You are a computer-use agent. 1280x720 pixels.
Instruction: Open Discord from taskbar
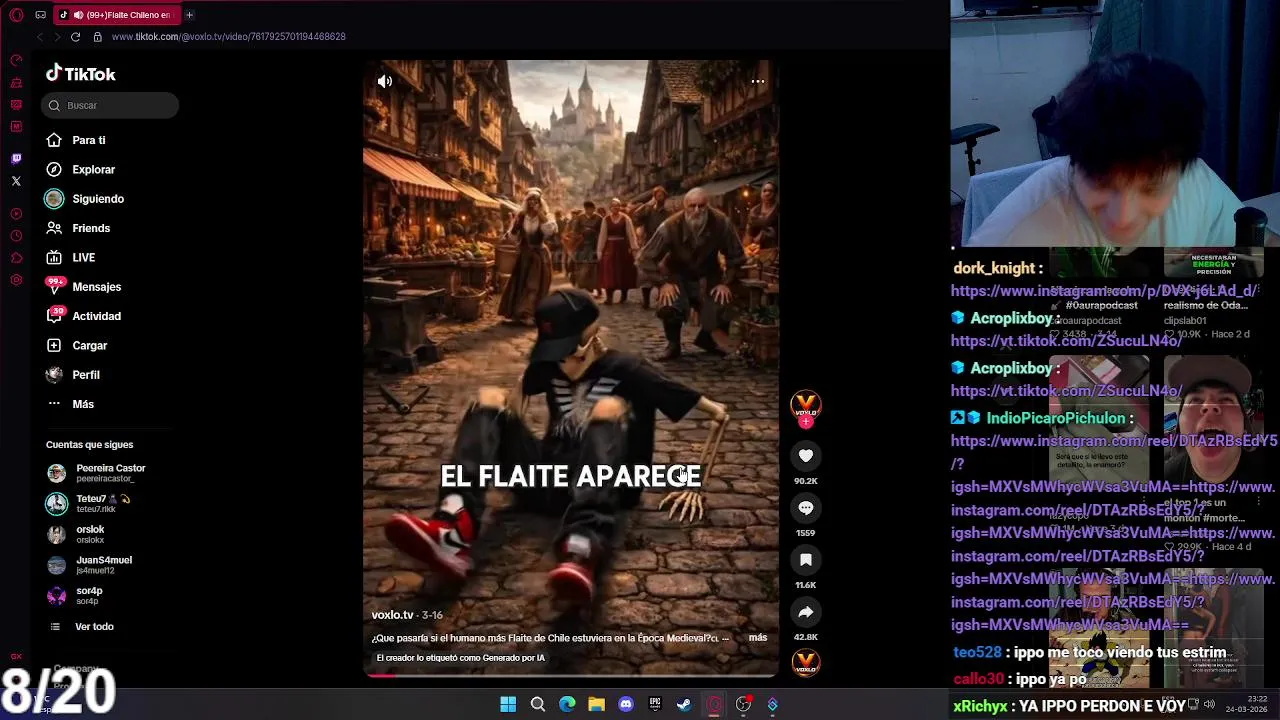(626, 705)
